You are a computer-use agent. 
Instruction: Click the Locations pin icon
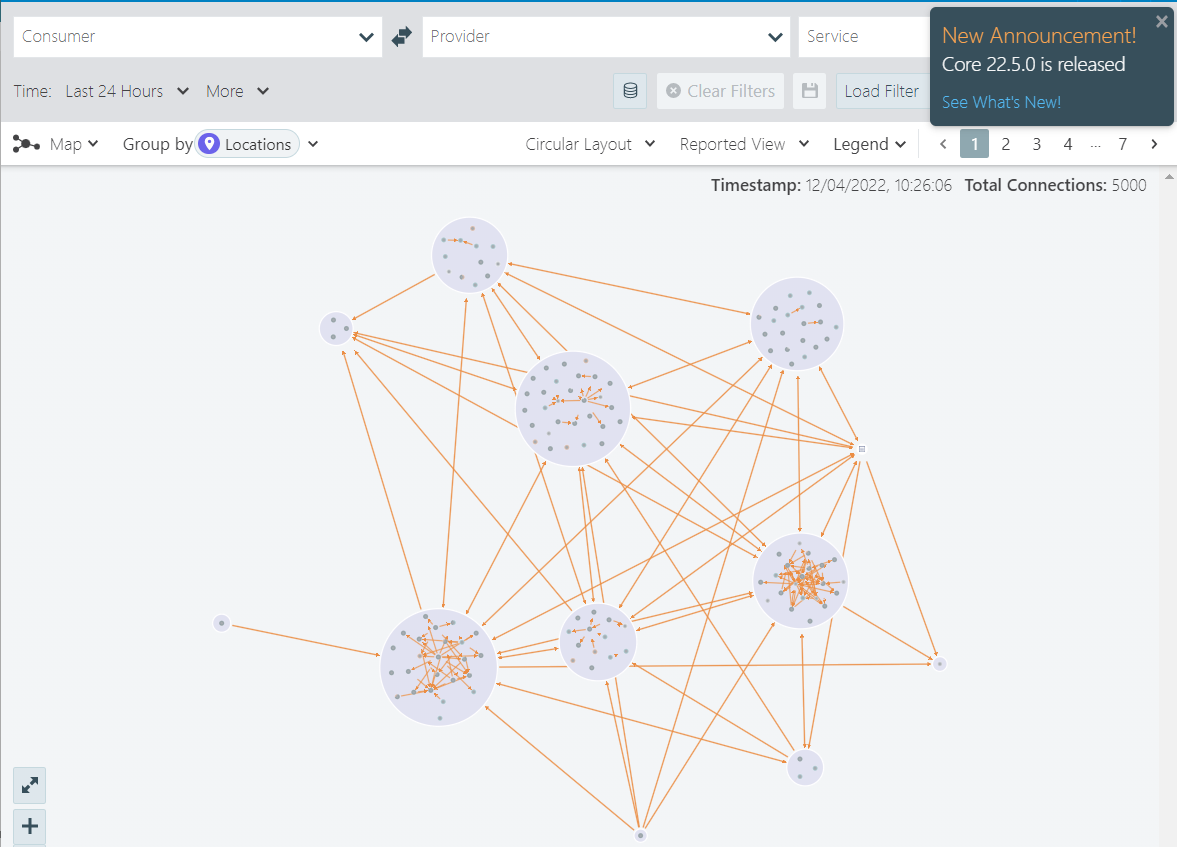coord(209,144)
